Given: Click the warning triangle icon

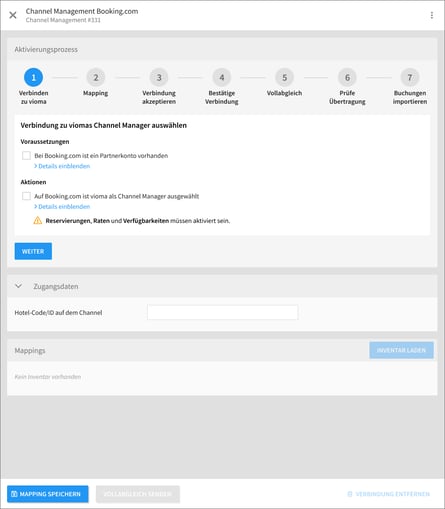Looking at the screenshot, I should click(38, 220).
